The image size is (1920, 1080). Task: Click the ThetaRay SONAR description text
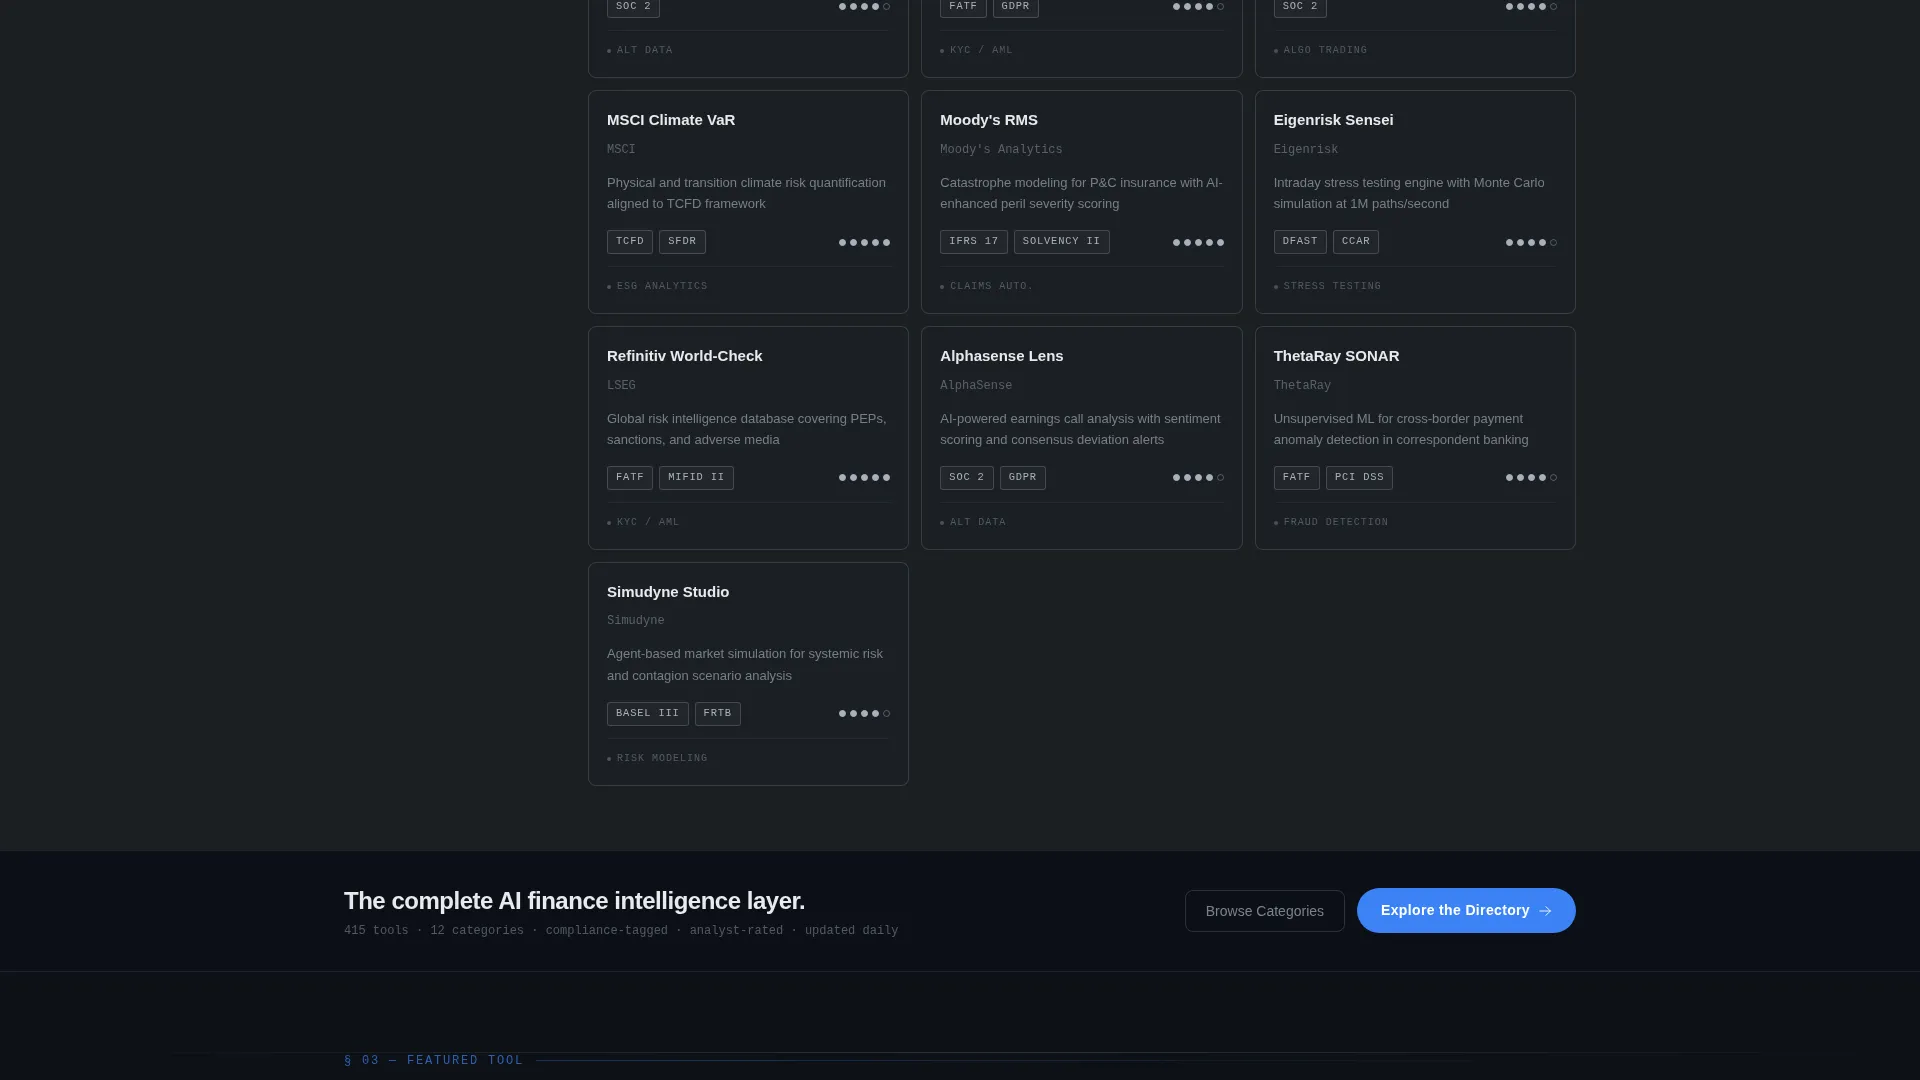click(x=1401, y=430)
